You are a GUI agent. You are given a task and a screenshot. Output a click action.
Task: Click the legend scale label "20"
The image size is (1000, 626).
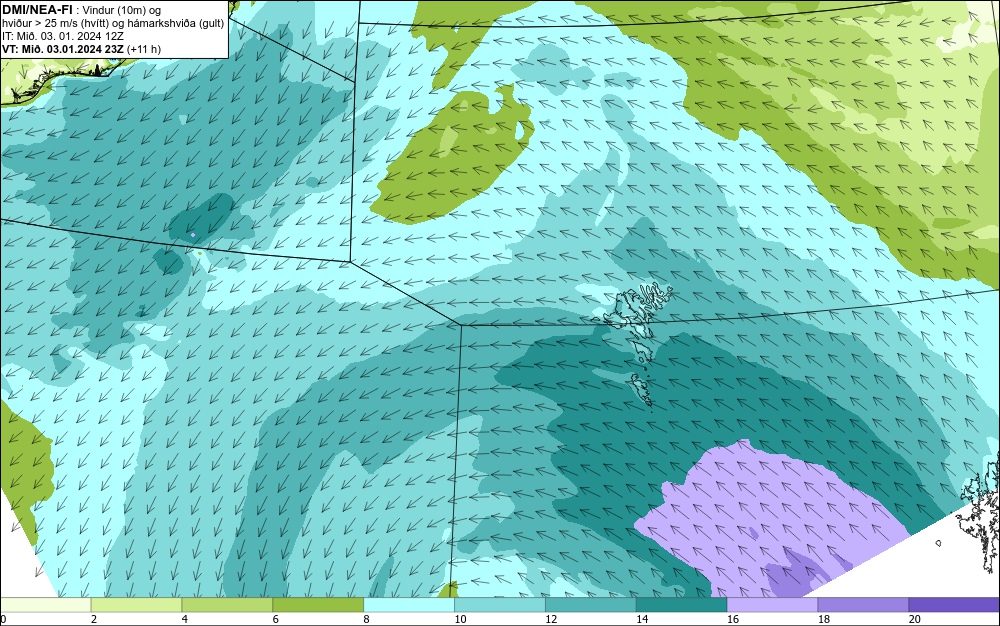[x=915, y=619]
